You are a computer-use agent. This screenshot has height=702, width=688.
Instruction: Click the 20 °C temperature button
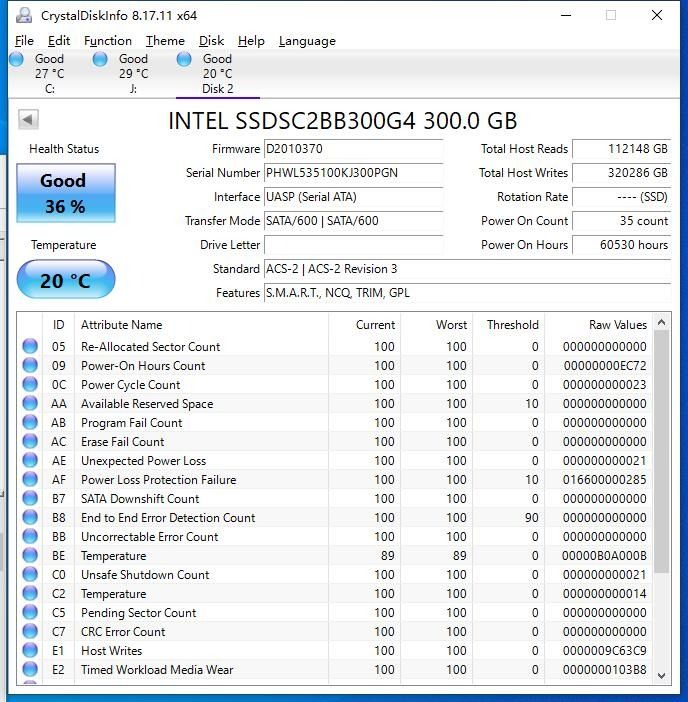point(66,279)
